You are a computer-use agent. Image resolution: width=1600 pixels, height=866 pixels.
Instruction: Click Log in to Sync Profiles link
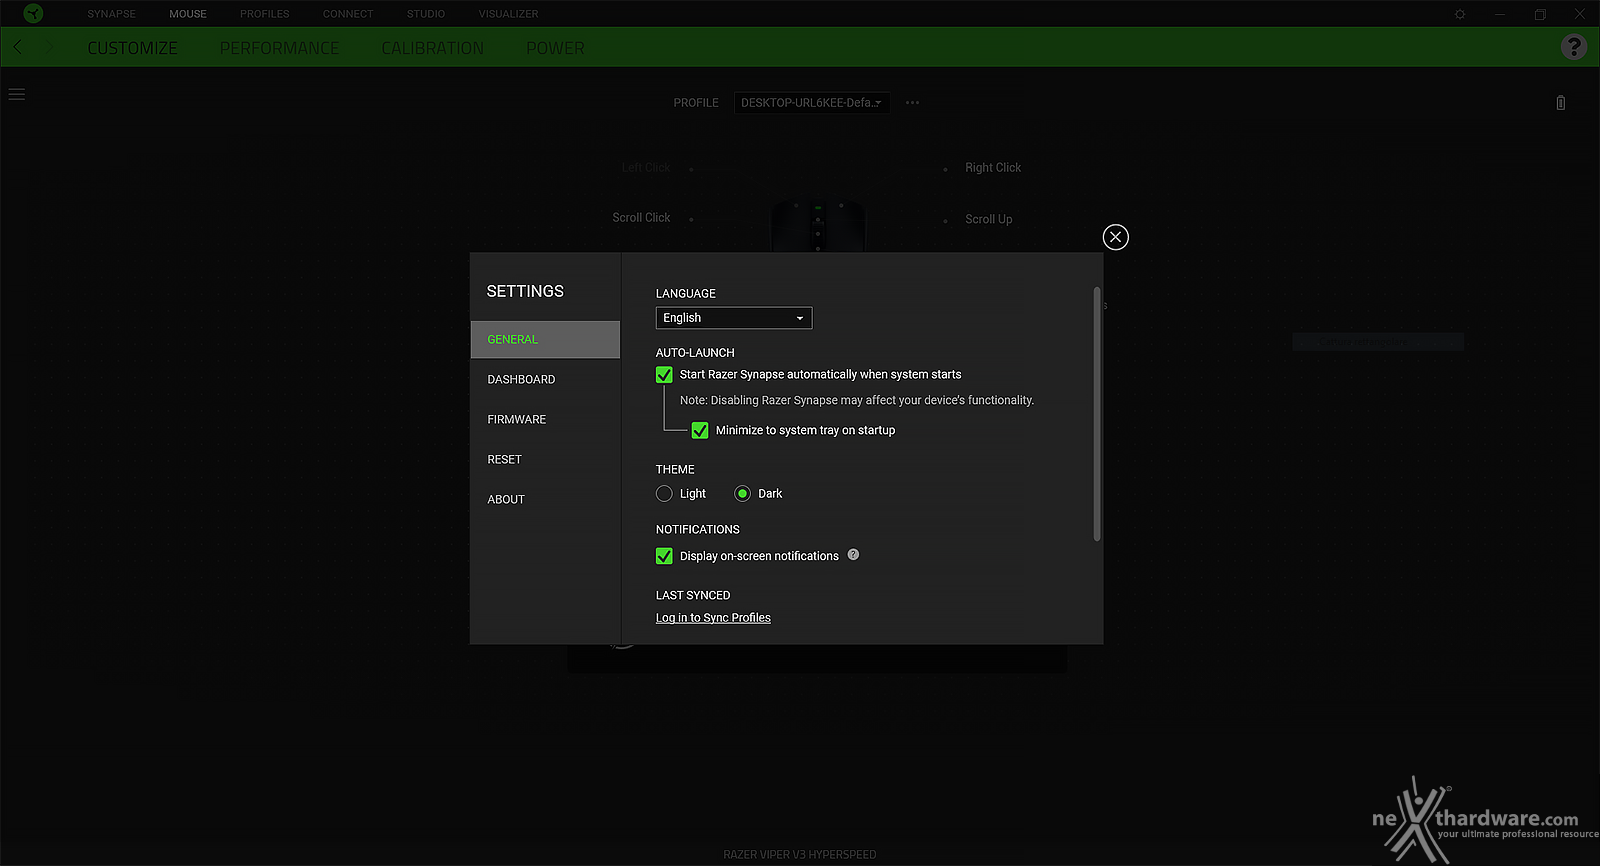tap(713, 618)
